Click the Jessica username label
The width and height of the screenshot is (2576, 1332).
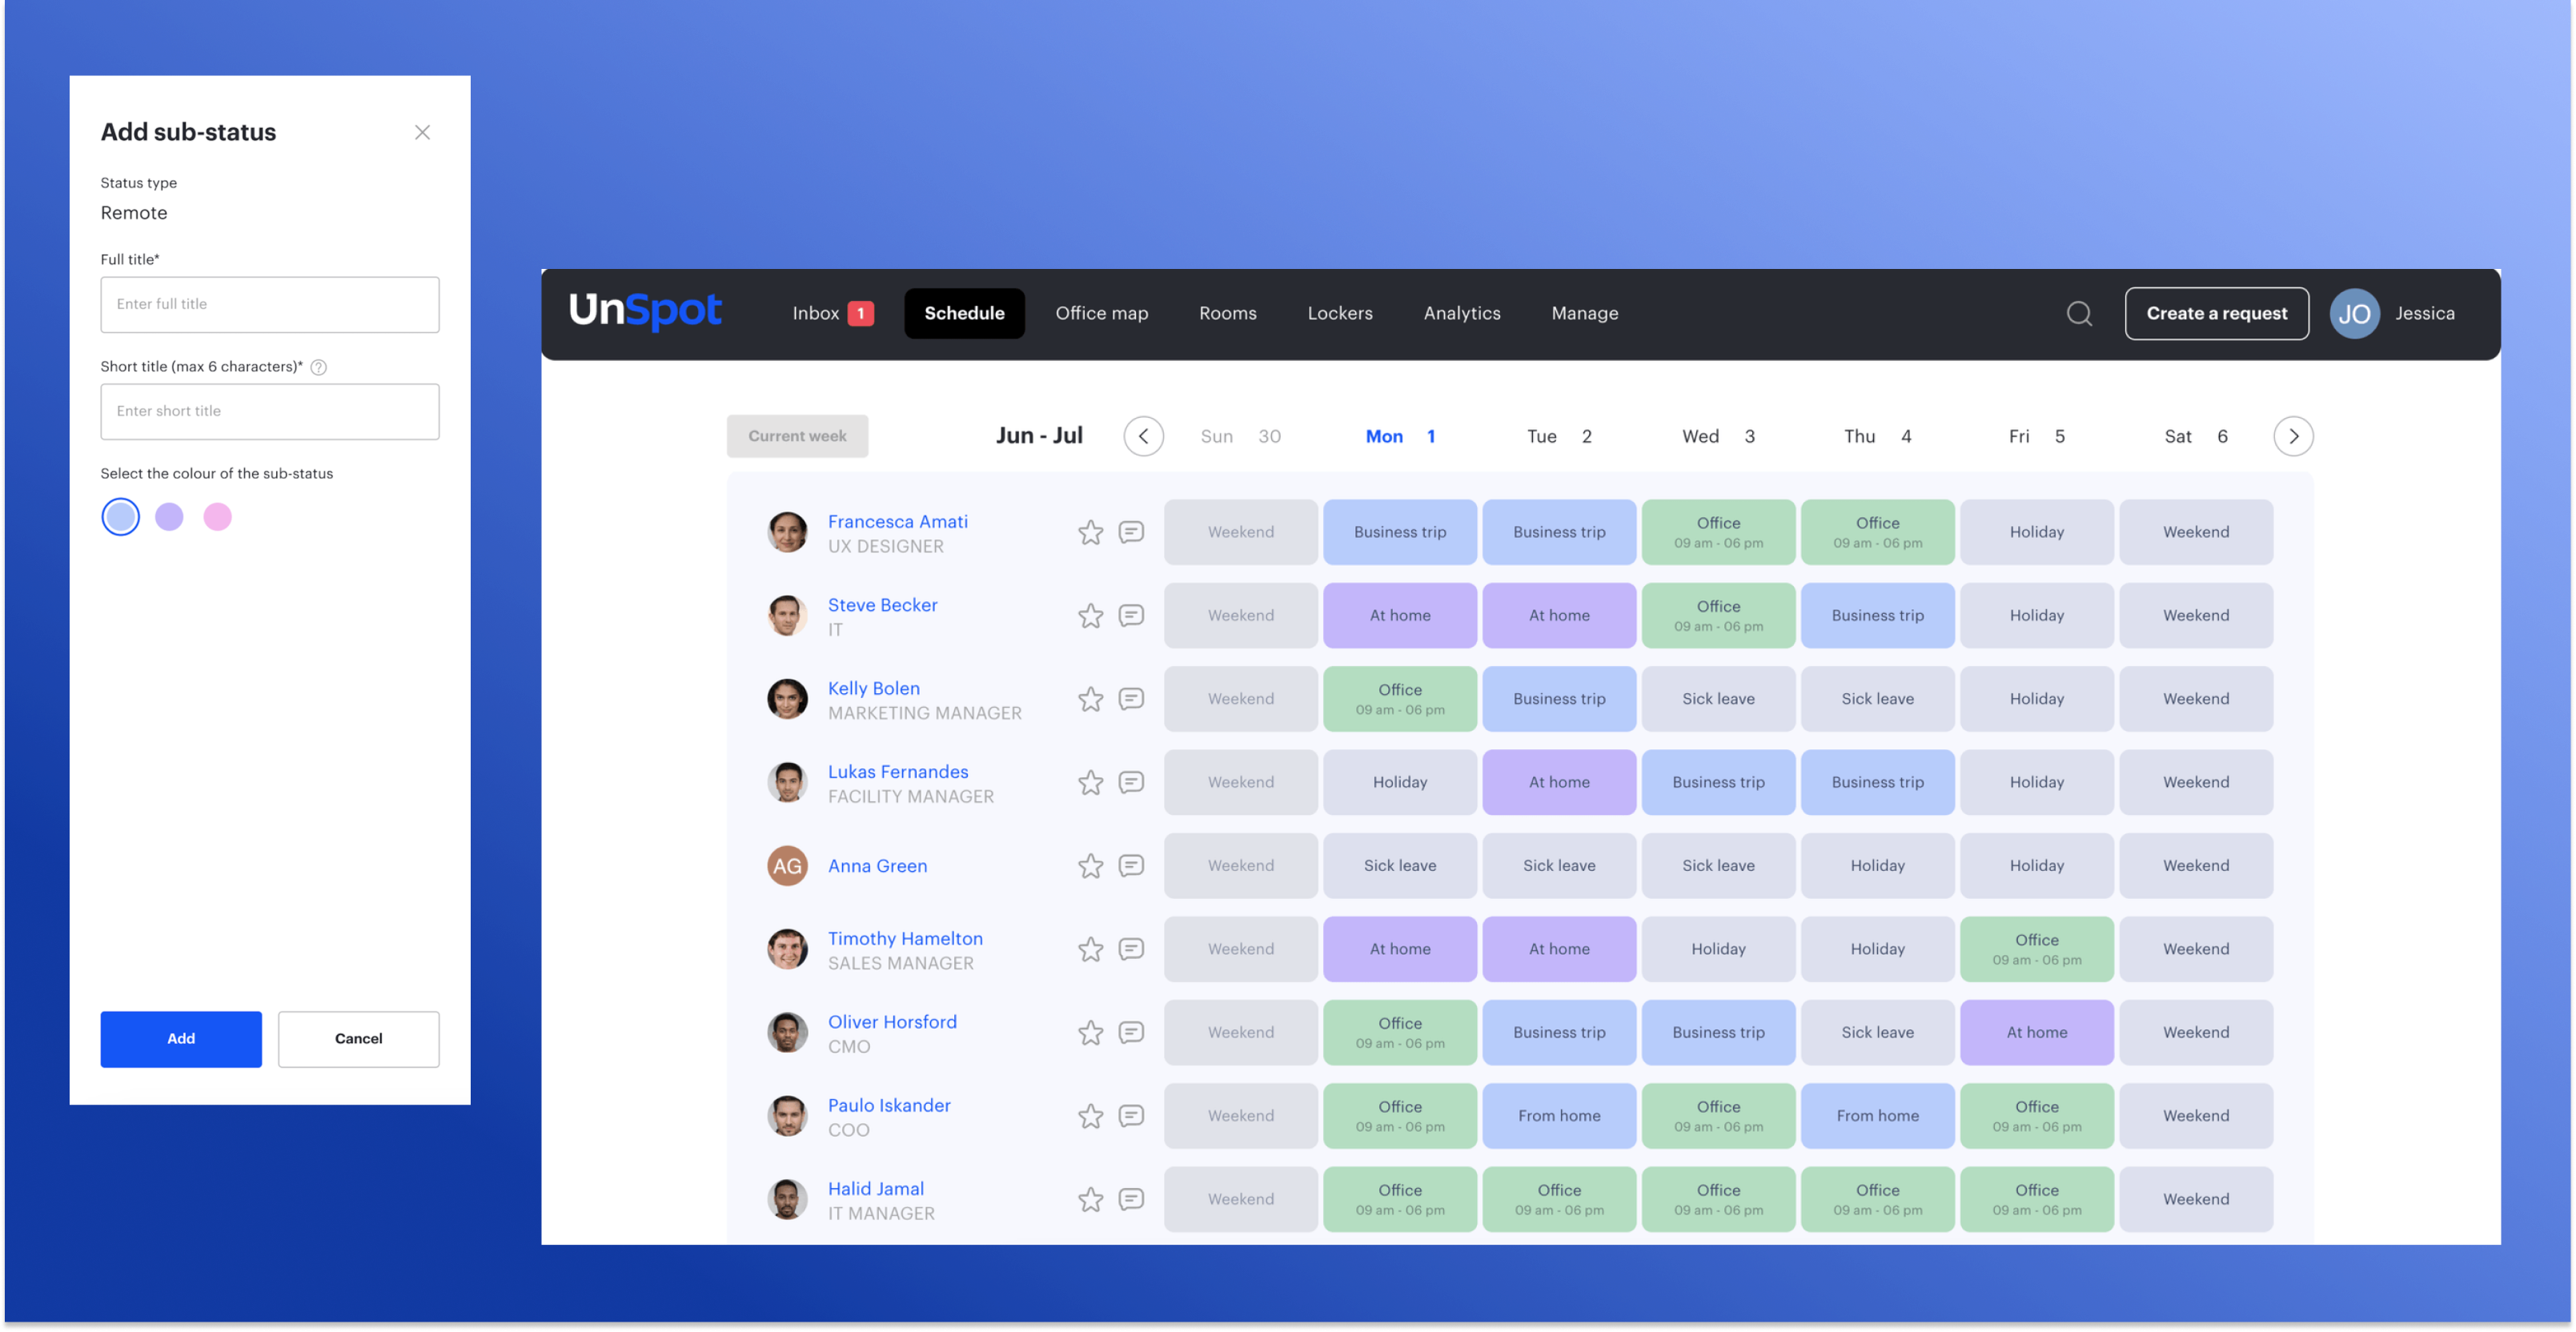tap(2424, 314)
